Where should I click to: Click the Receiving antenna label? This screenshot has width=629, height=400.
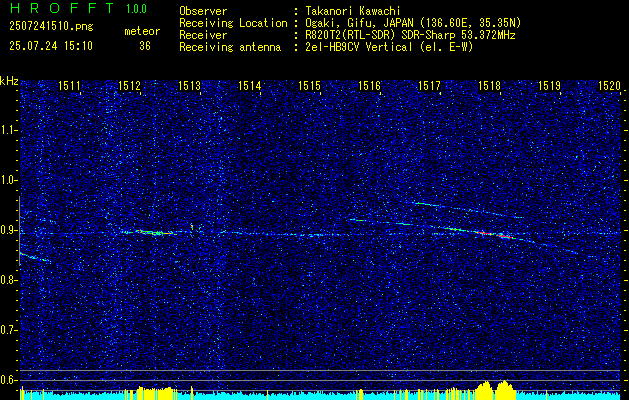click(x=230, y=47)
